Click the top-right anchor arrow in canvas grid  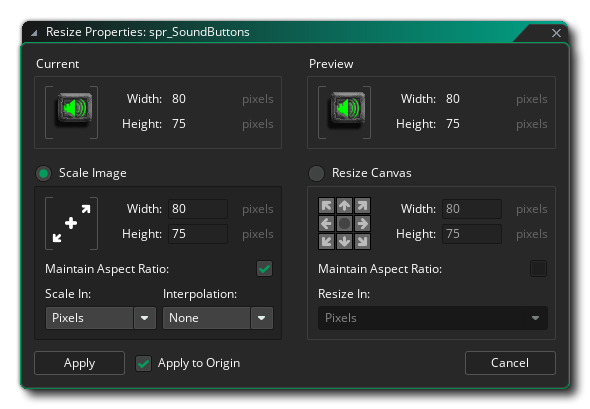(362, 206)
